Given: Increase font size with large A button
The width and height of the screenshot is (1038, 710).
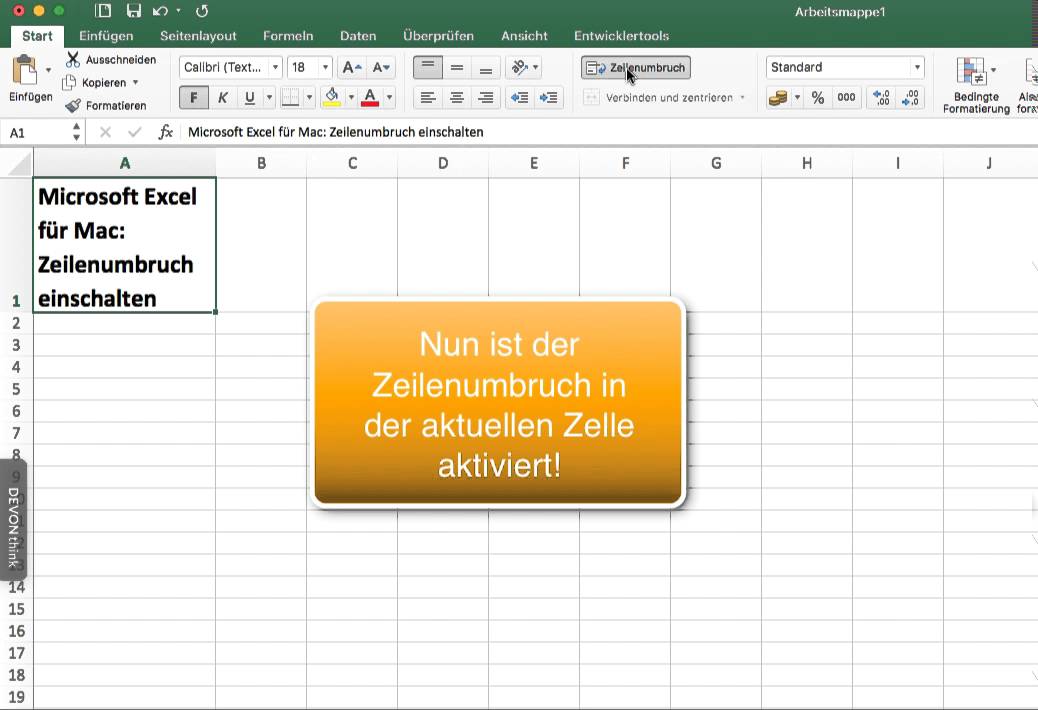Looking at the screenshot, I should (351, 67).
